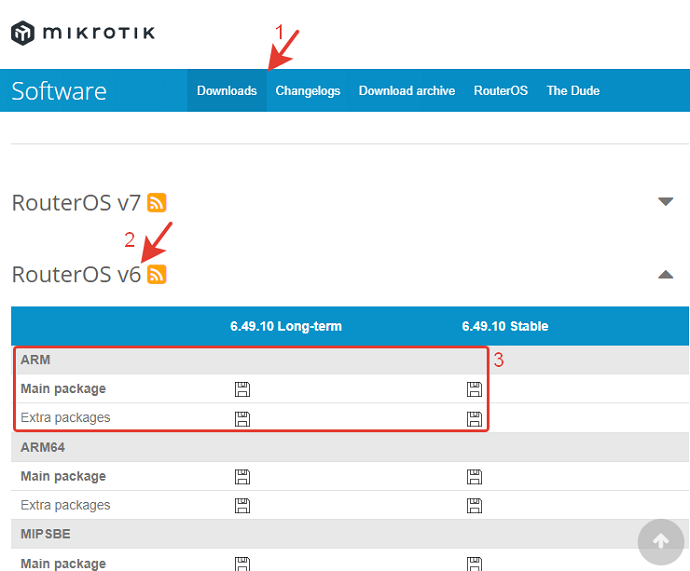Click the RouterOS v6 heading
This screenshot has width=690, height=571.
coord(76,275)
